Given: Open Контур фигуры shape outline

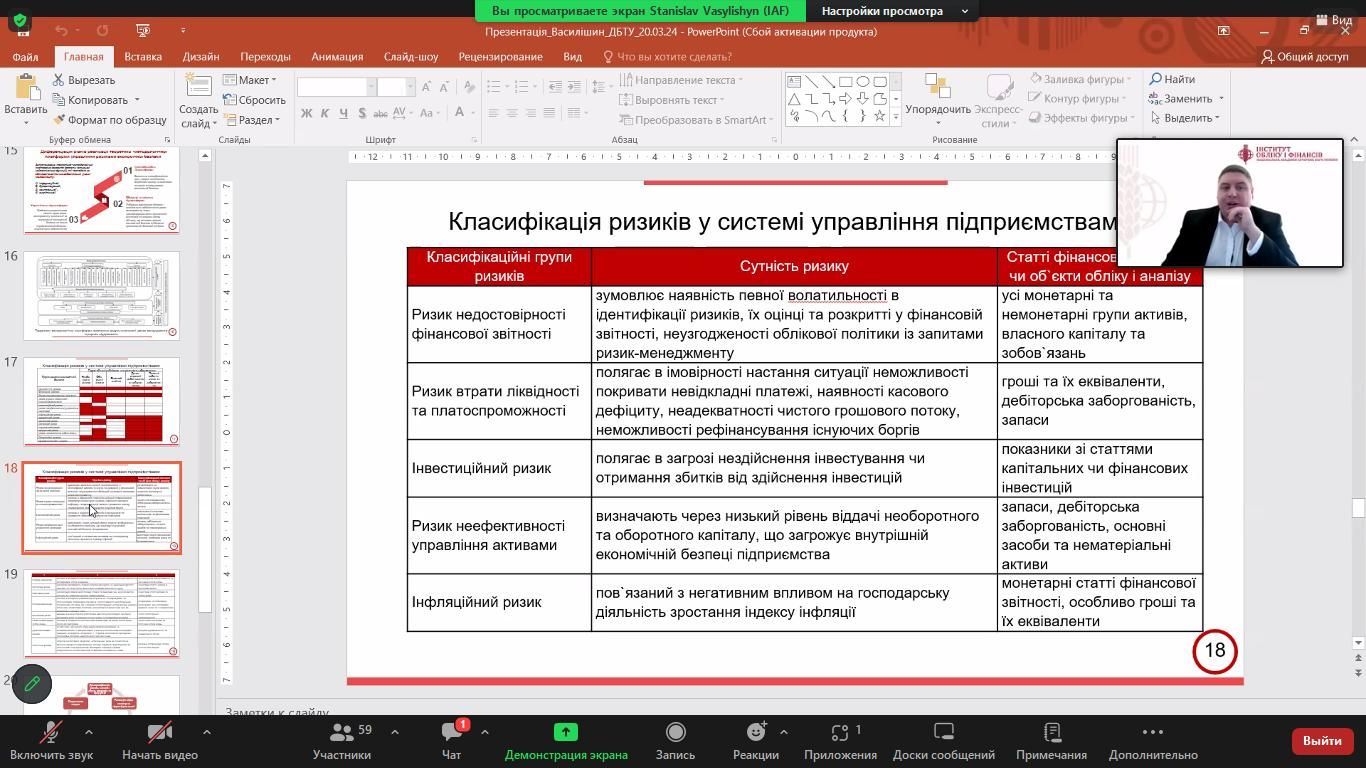Looking at the screenshot, I should pos(1078,99).
